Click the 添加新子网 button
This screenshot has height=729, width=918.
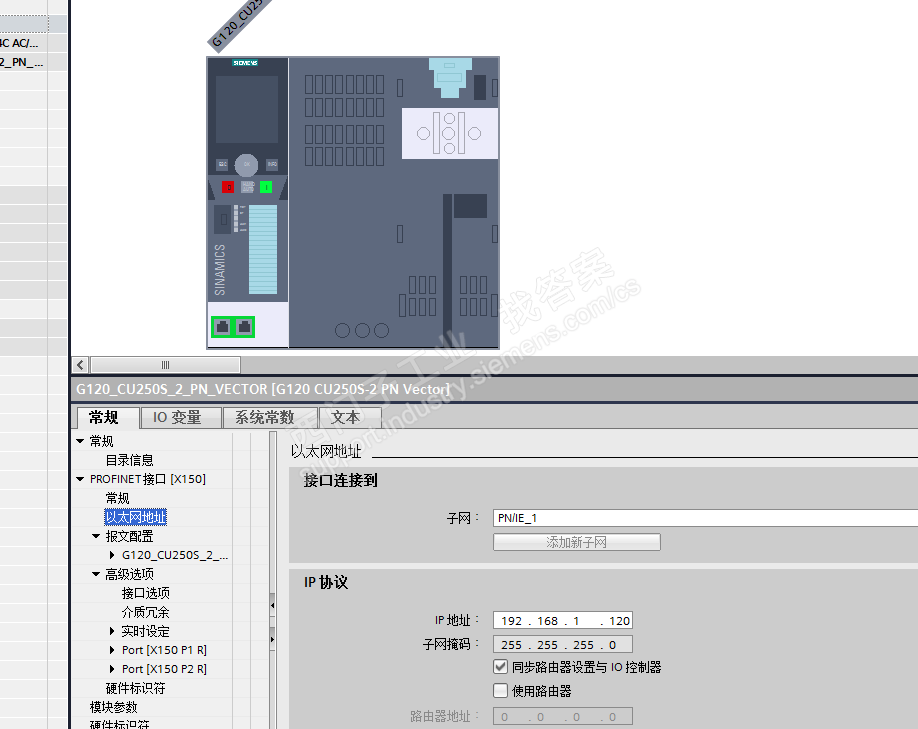(x=577, y=542)
